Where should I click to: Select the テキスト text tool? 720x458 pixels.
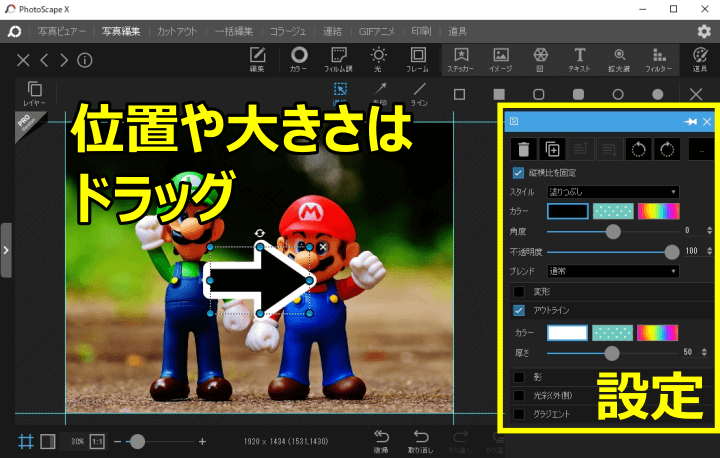click(579, 60)
